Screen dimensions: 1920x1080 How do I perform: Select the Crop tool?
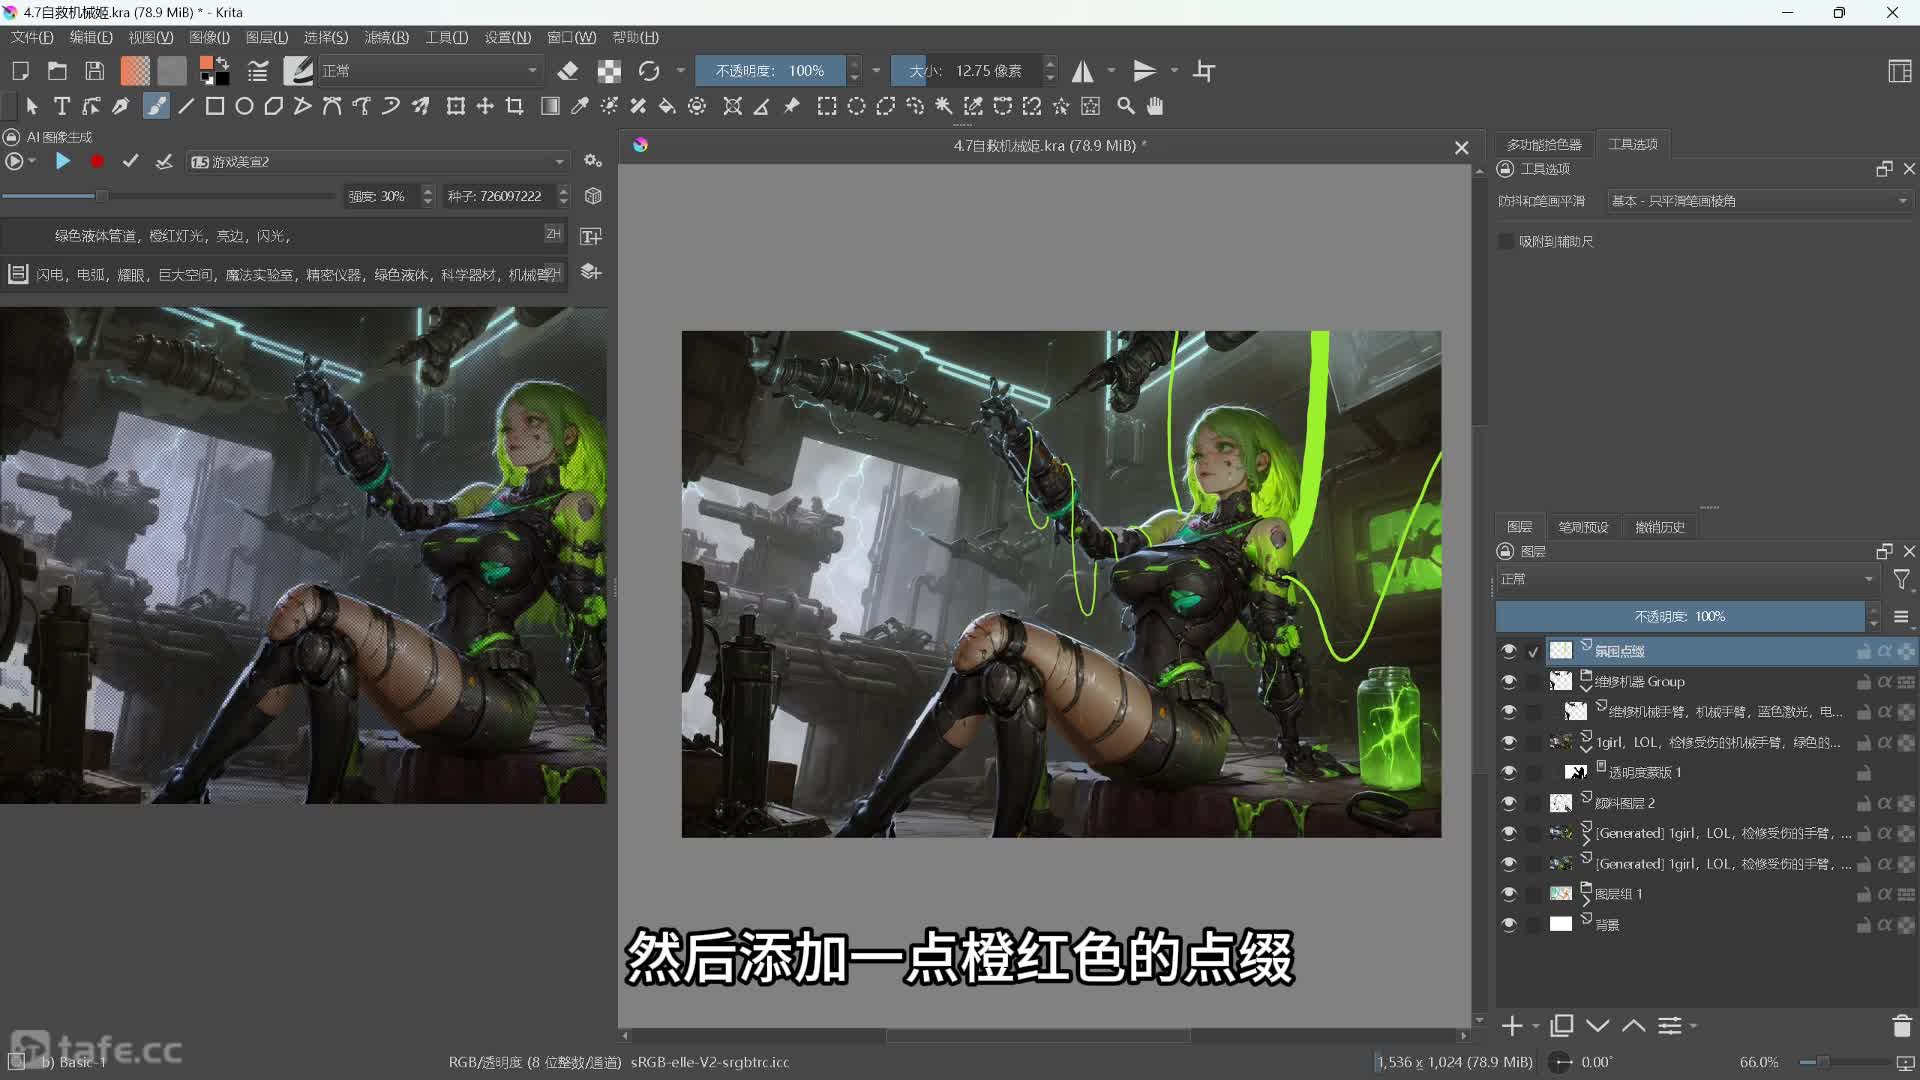click(515, 106)
